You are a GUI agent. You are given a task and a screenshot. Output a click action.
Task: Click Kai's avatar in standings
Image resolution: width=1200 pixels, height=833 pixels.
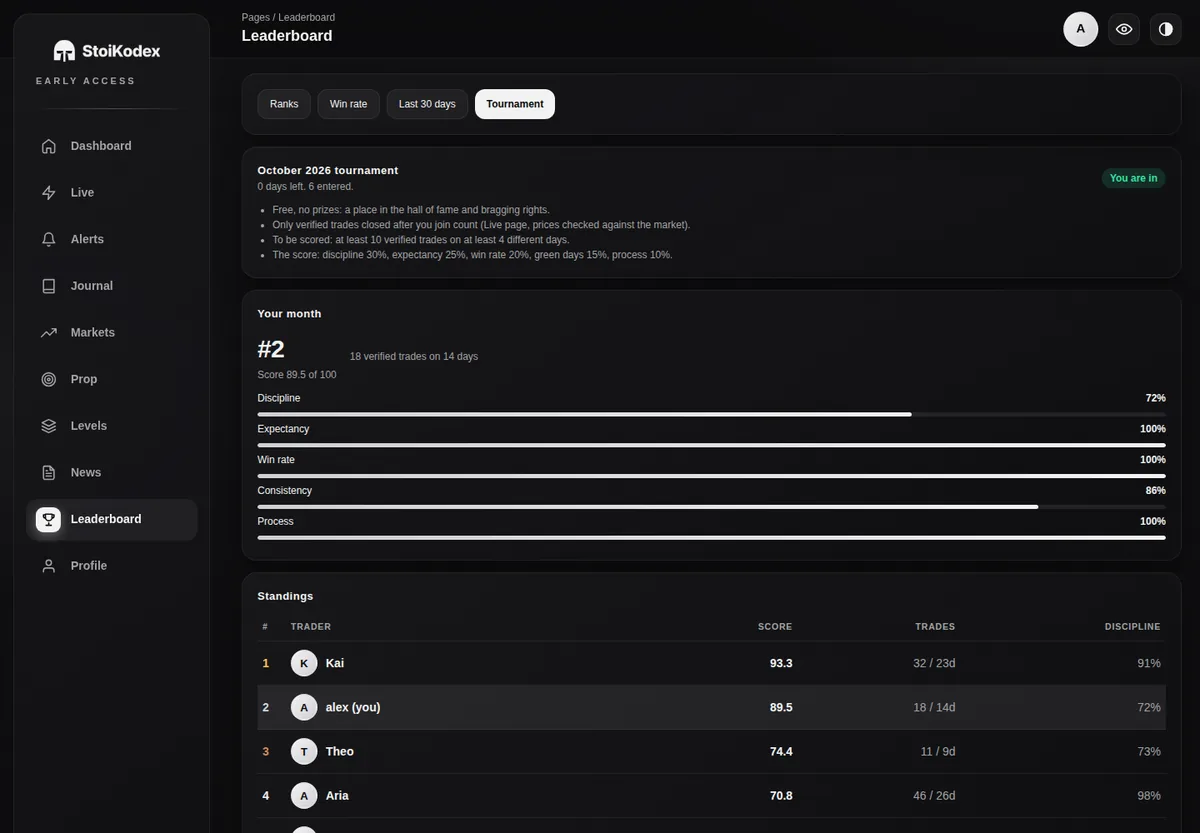[304, 663]
